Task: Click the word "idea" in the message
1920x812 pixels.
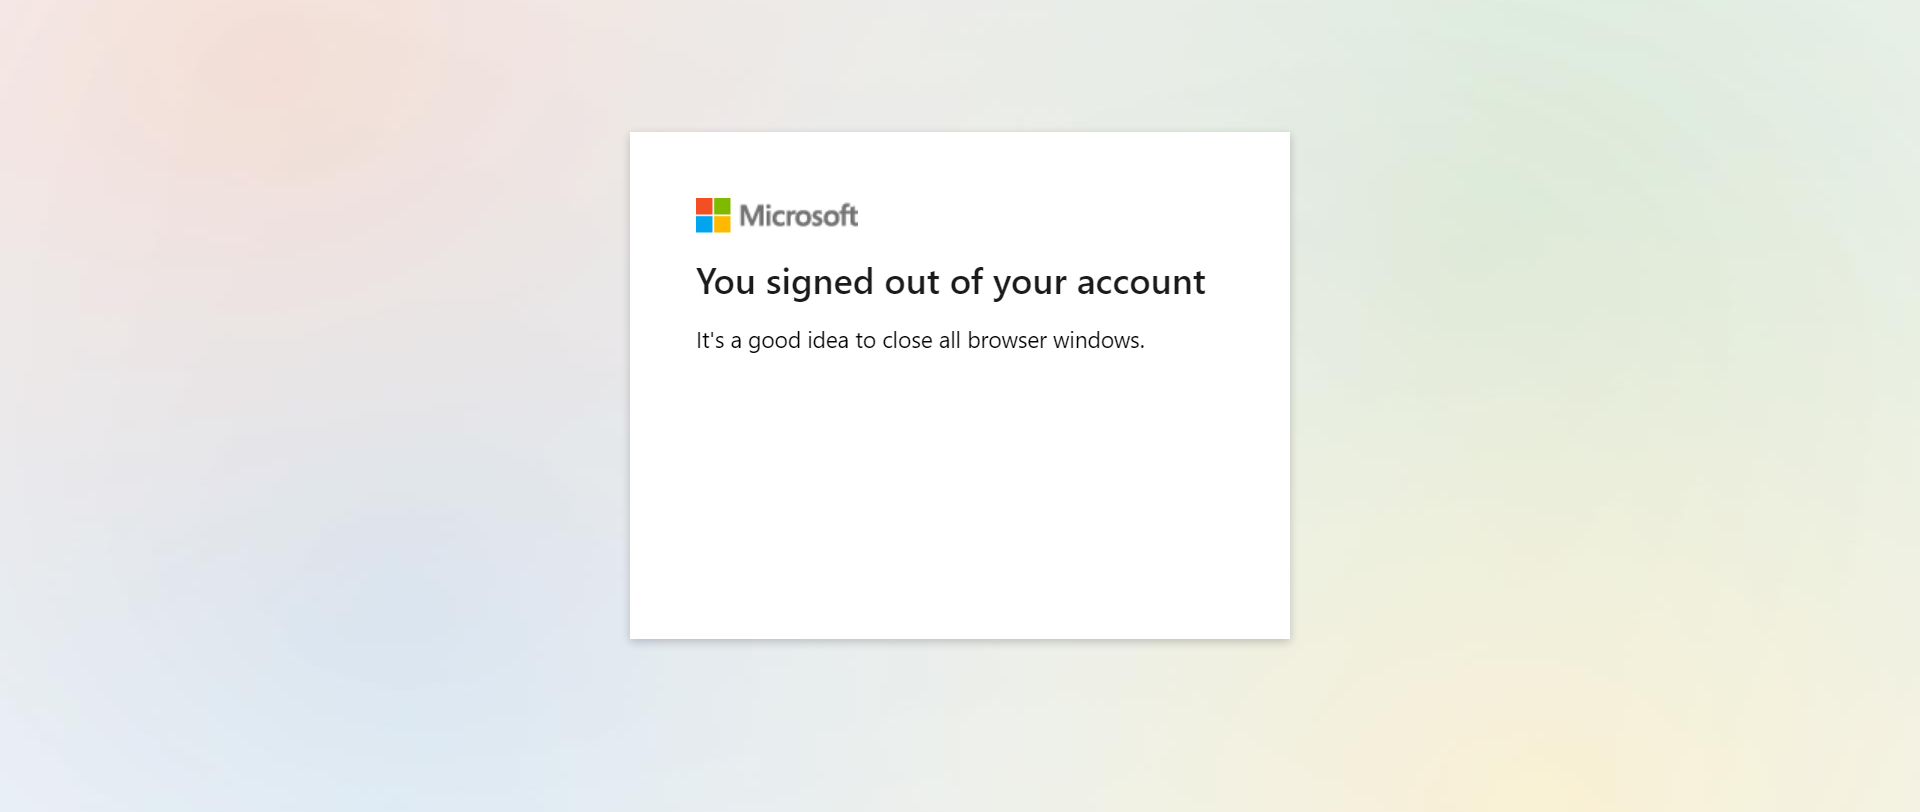Action: pyautogui.click(x=828, y=340)
